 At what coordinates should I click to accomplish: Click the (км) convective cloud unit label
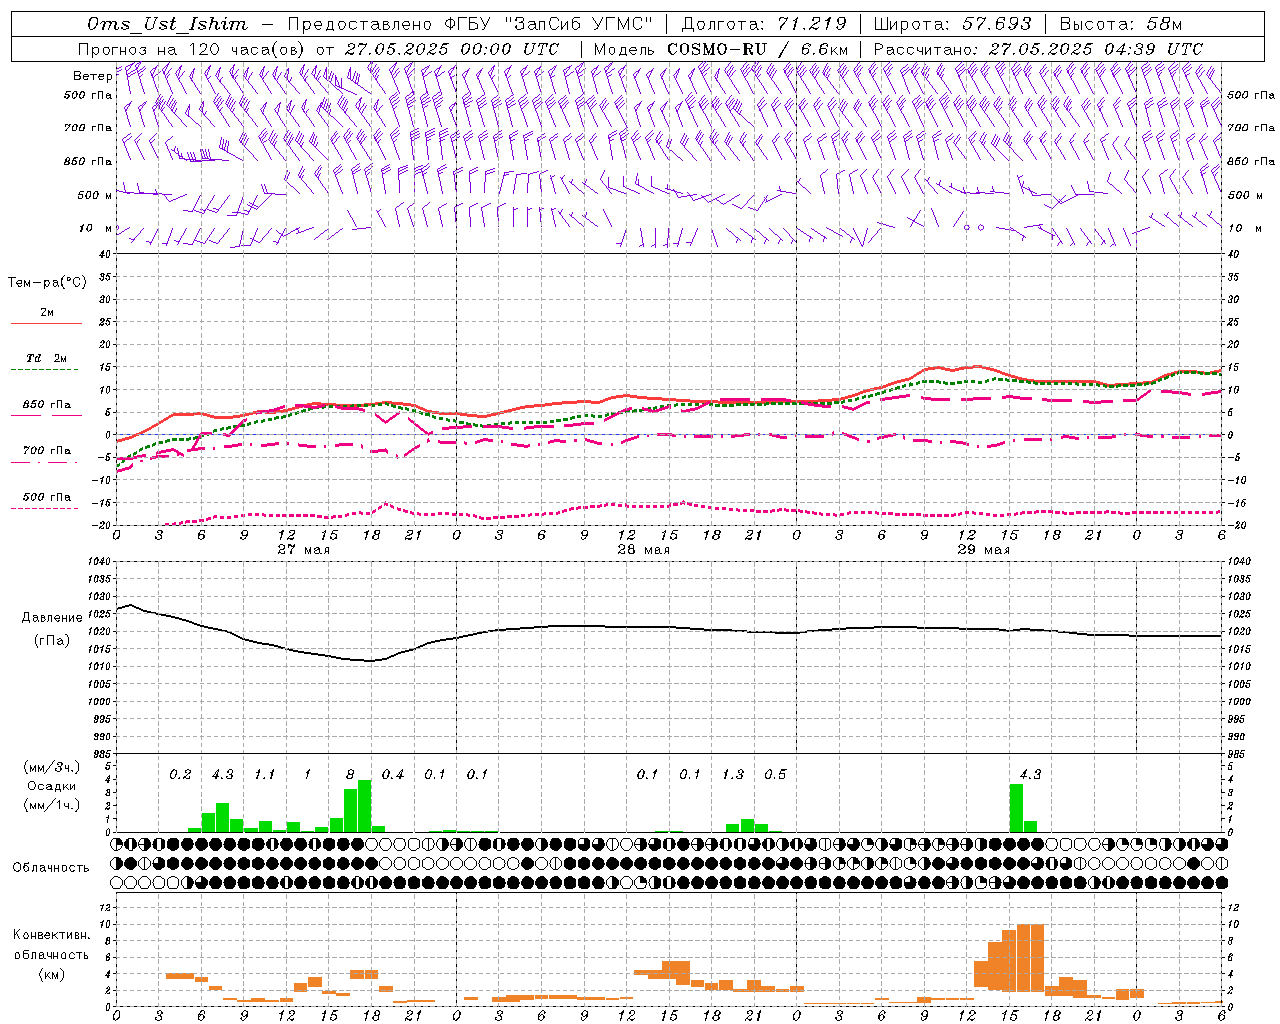[51, 974]
